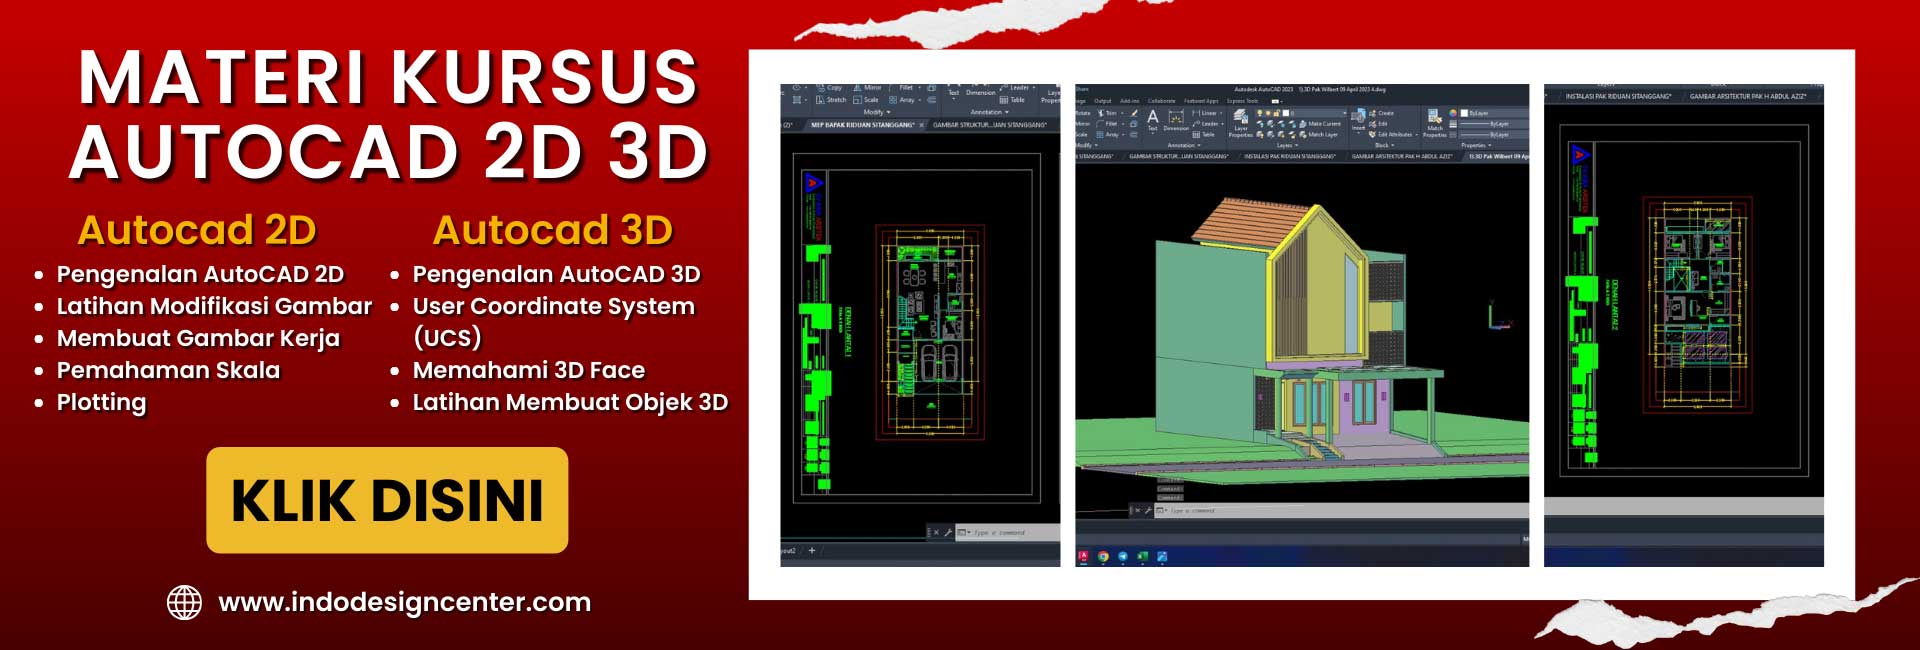Click Edit Attributes in the Block panel
The image size is (1920, 650).
point(1391,135)
